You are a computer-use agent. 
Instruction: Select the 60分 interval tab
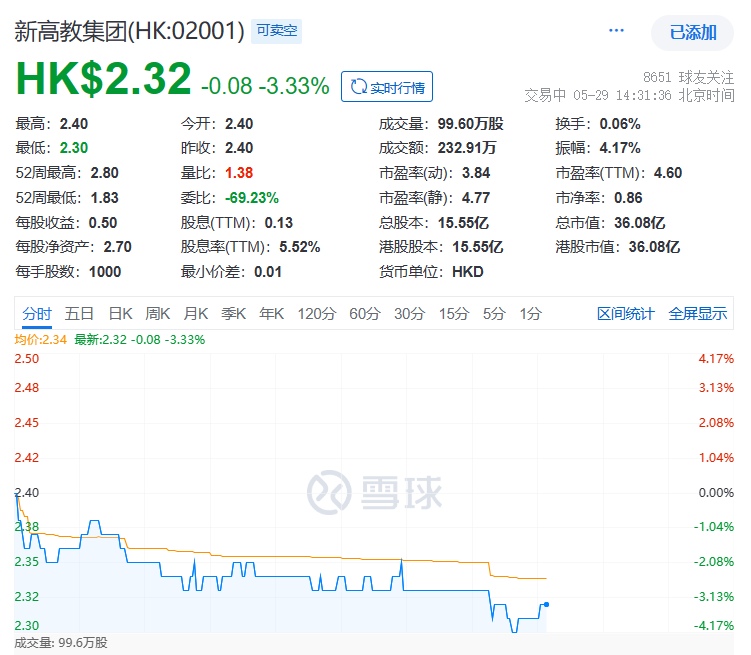(x=364, y=314)
